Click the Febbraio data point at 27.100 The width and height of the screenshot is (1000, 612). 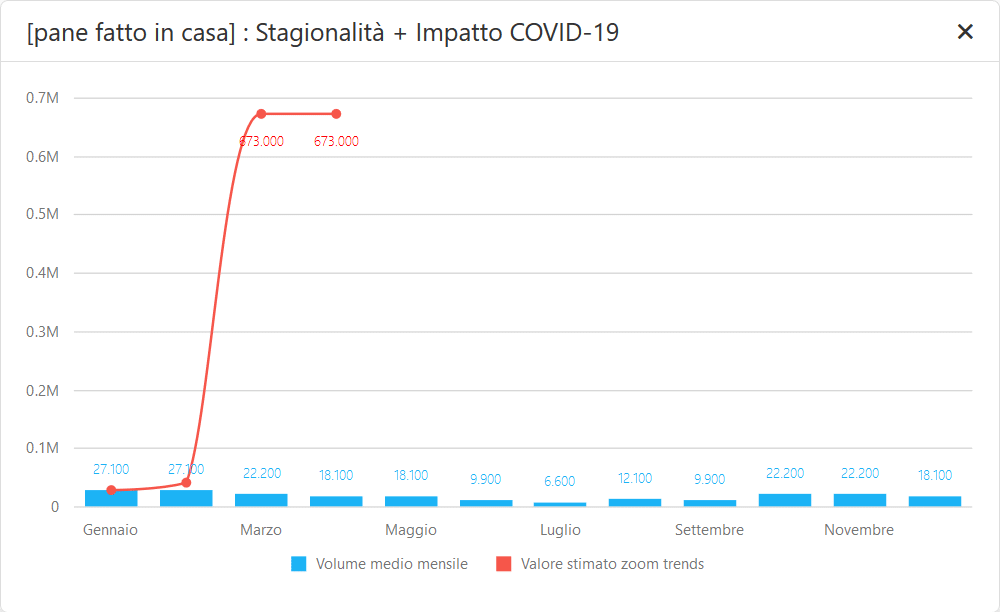click(186, 483)
